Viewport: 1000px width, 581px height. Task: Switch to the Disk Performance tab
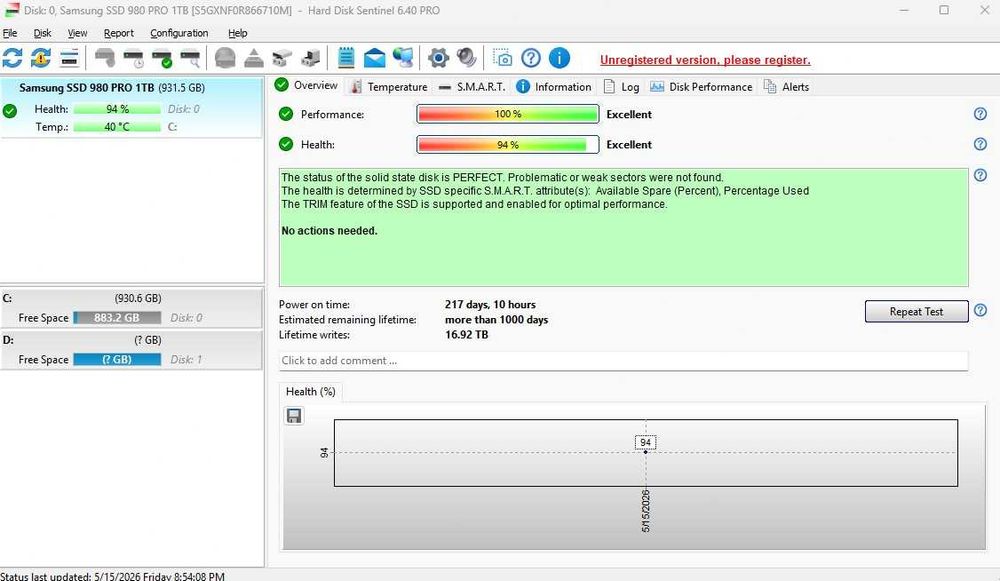pyautogui.click(x=701, y=87)
